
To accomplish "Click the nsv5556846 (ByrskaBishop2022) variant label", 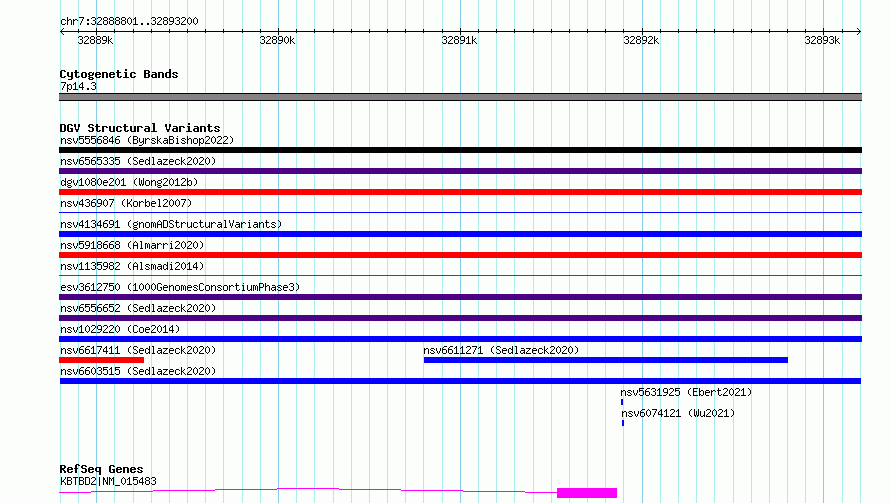I will pos(147,140).
